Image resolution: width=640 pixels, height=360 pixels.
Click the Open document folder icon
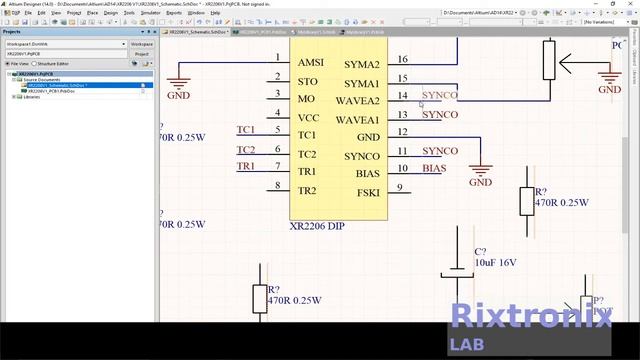[x=16, y=22]
